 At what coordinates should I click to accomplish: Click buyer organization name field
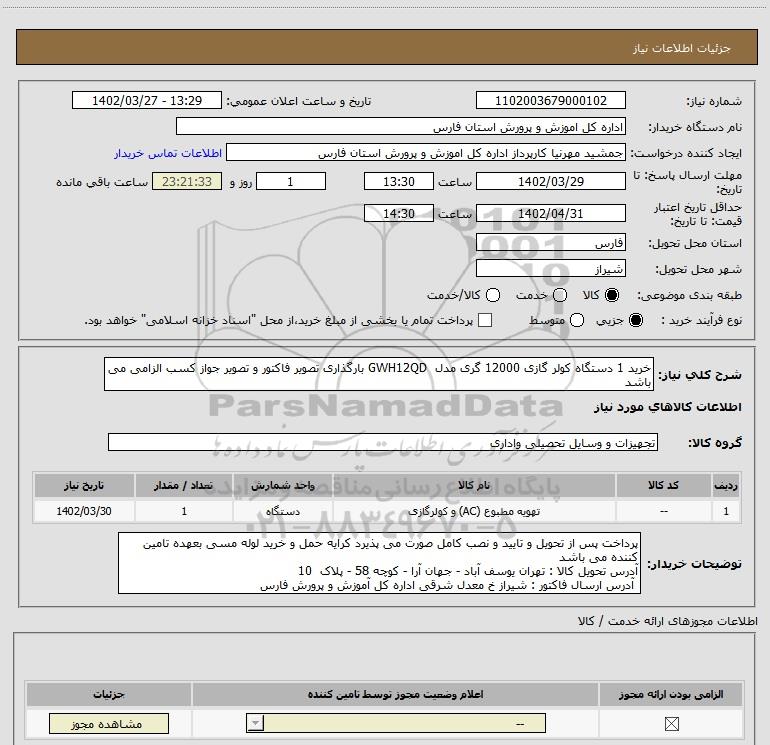pyautogui.click(x=401, y=126)
